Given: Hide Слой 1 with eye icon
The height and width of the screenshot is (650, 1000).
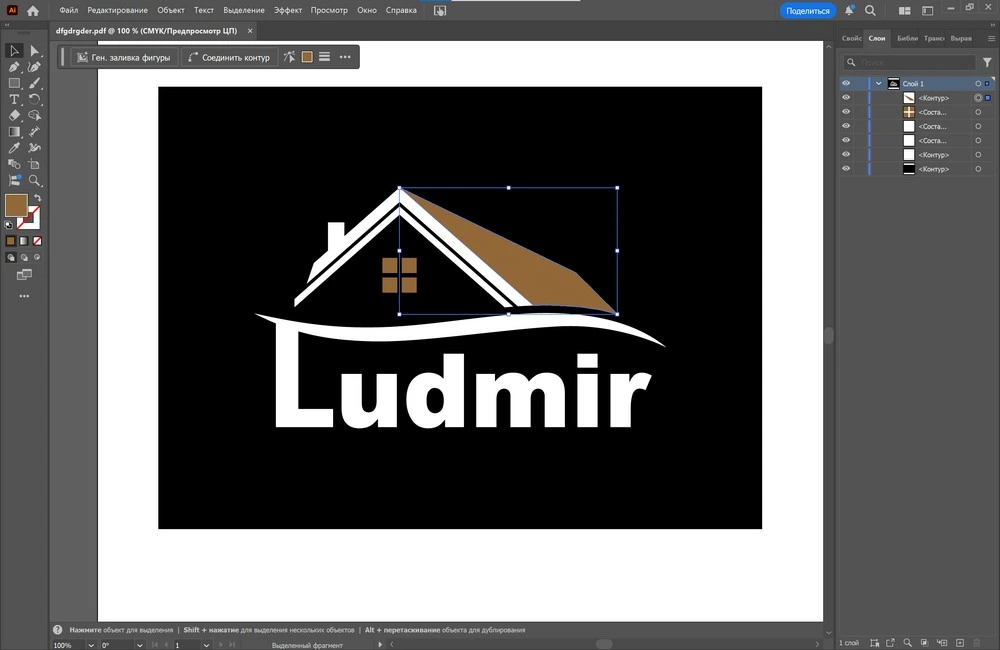Looking at the screenshot, I should (846, 84).
